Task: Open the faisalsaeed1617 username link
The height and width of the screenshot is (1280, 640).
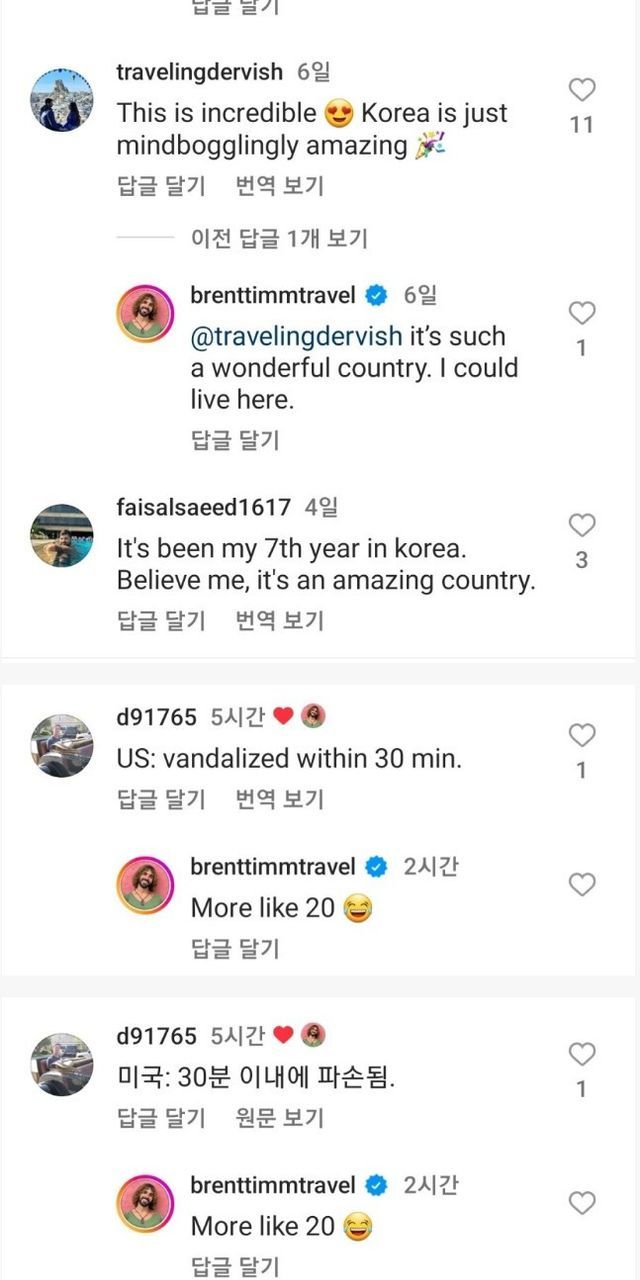Action: click(x=204, y=508)
